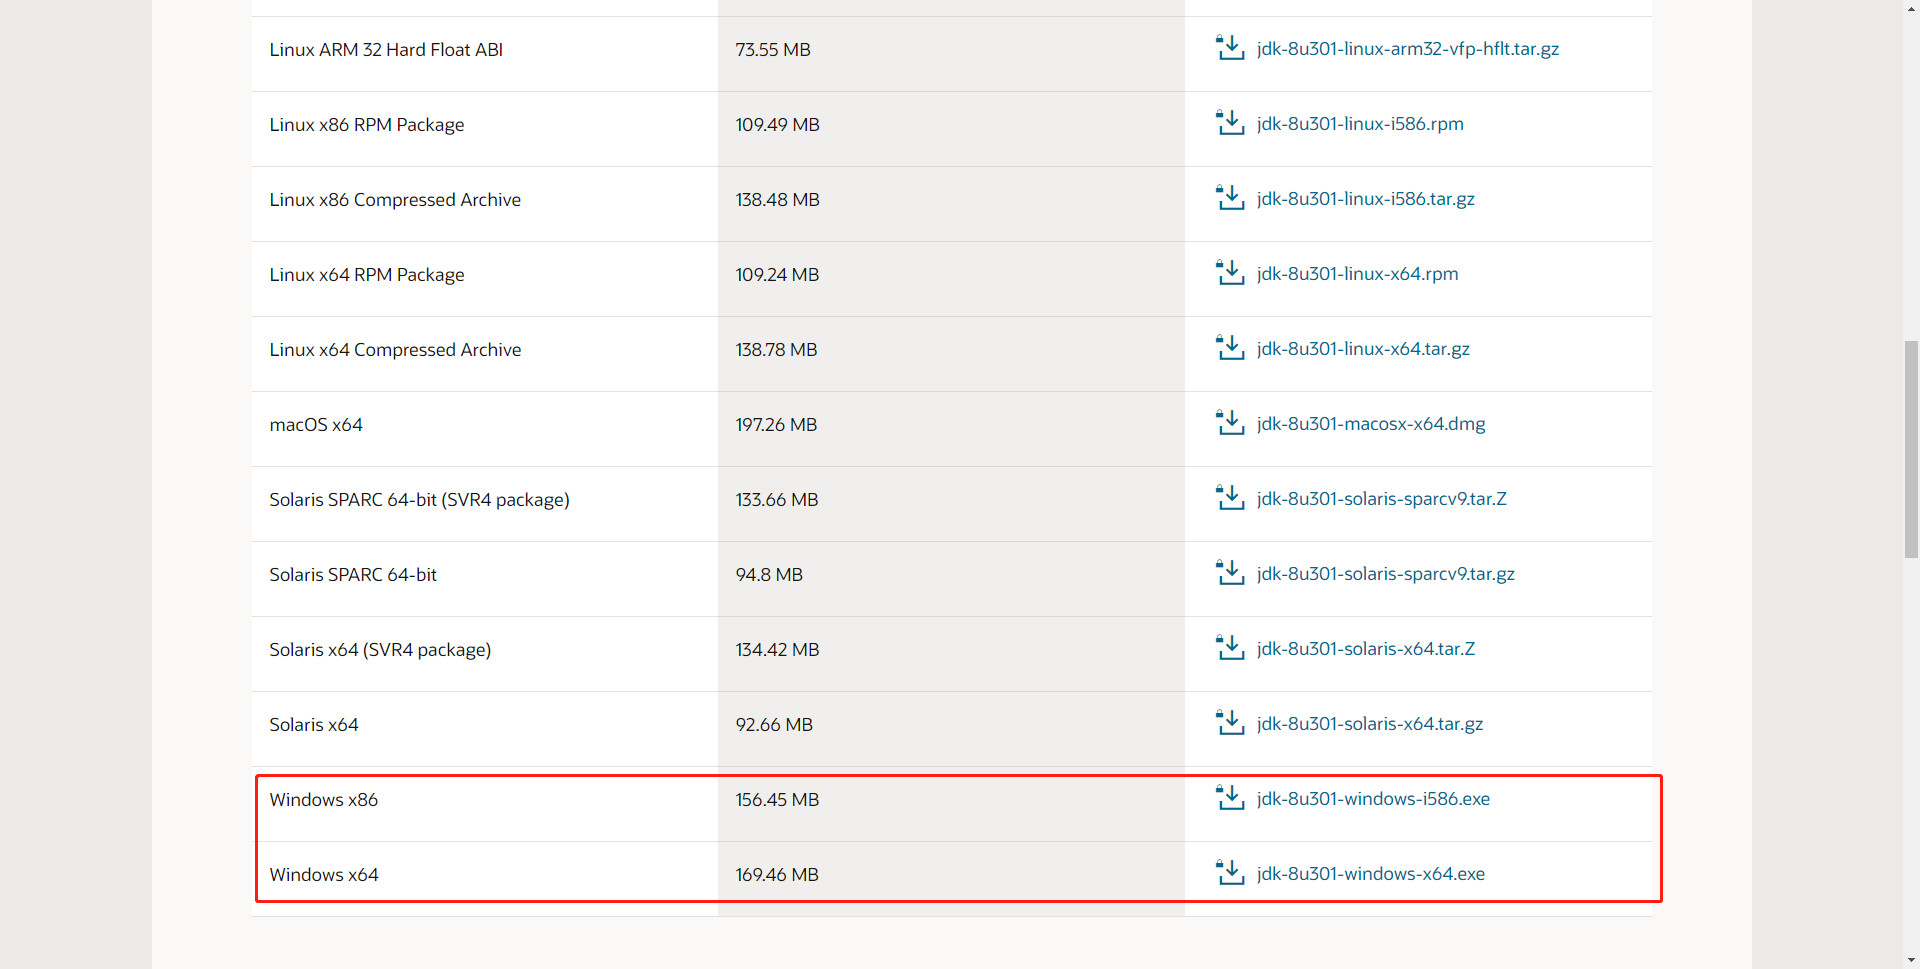
Task: Download jdk-8u301-linux-x64.tar.gz via link
Action: [1363, 349]
